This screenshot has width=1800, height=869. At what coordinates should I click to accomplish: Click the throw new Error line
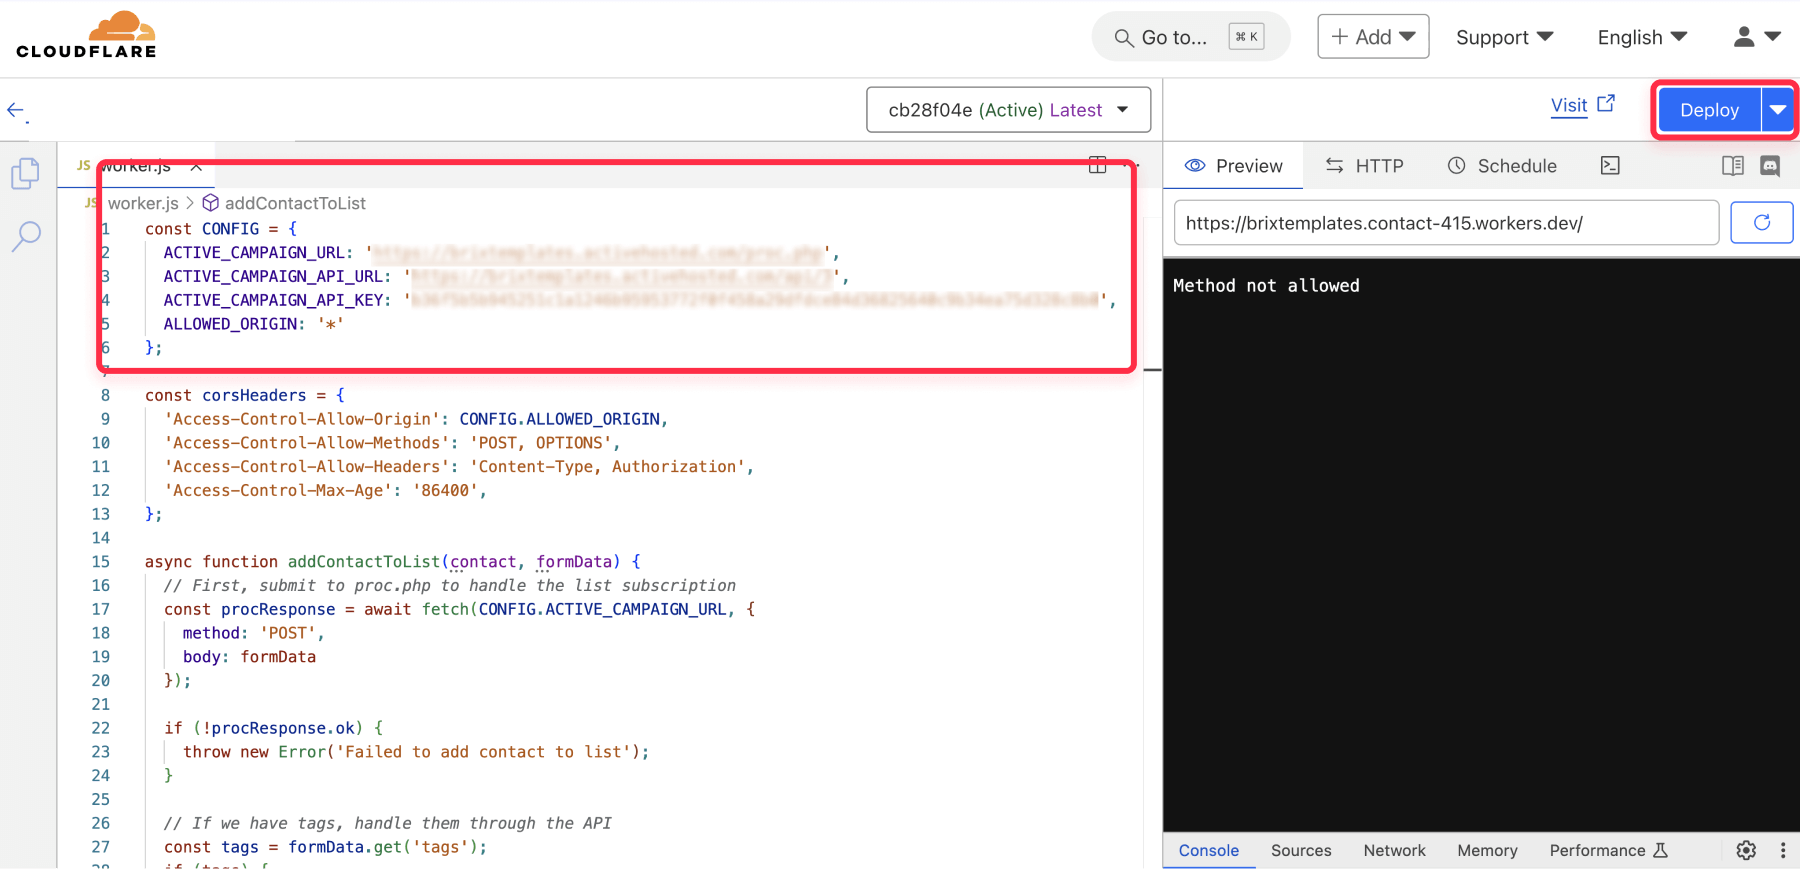(x=416, y=752)
